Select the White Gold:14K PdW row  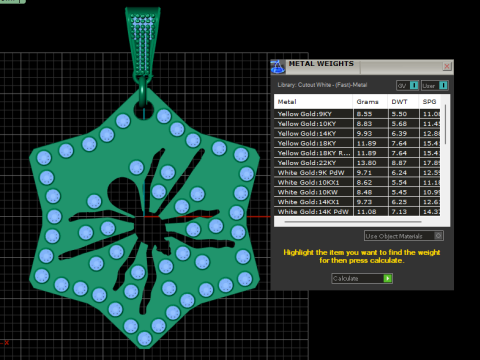point(357,212)
